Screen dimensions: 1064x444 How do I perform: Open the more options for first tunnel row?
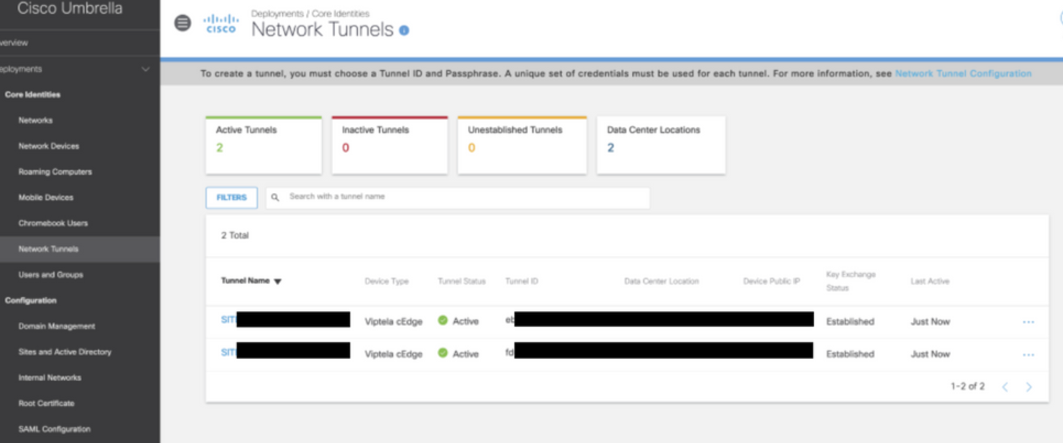(x=1028, y=322)
